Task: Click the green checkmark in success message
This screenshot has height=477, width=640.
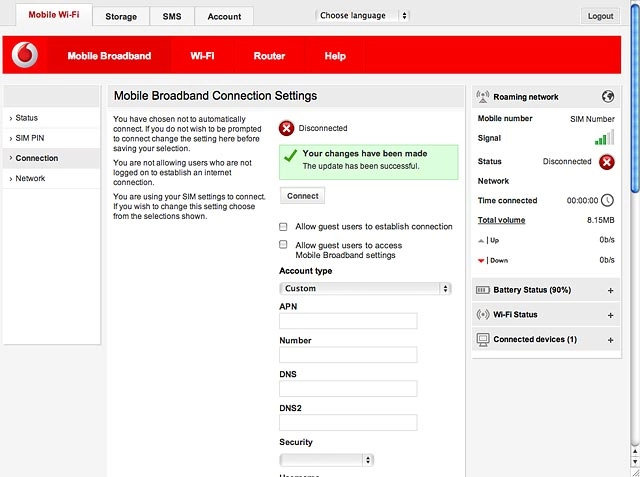Action: (290, 155)
